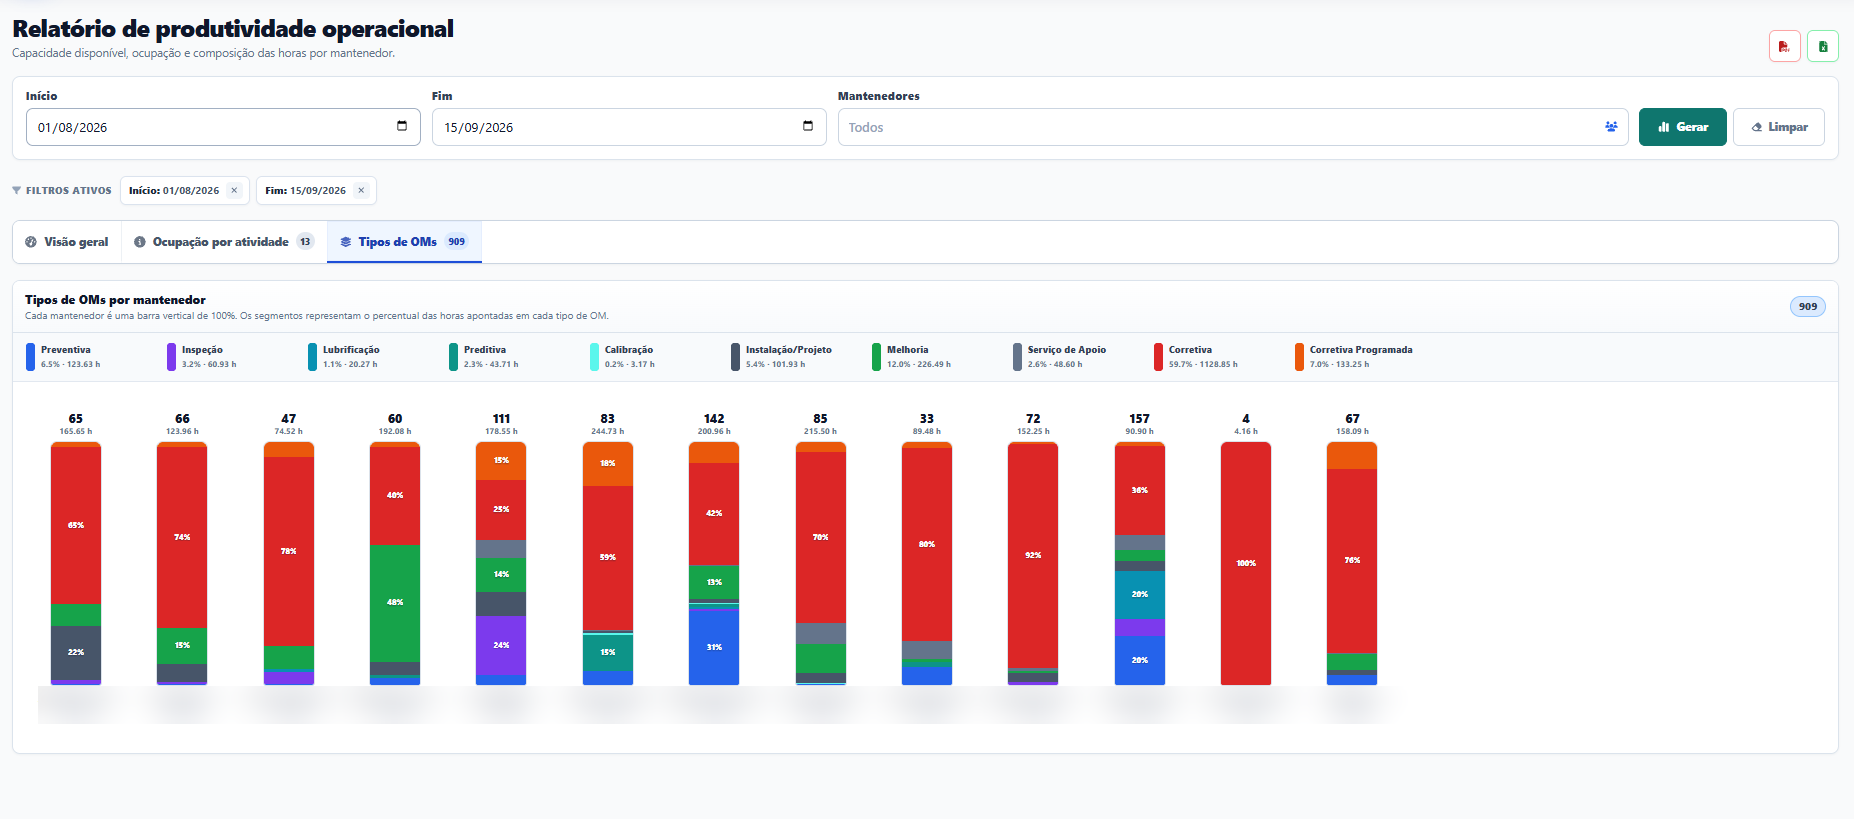Image resolution: width=1854 pixels, height=819 pixels.
Task: Click the '4.16 h' total label
Action: pos(1246,432)
